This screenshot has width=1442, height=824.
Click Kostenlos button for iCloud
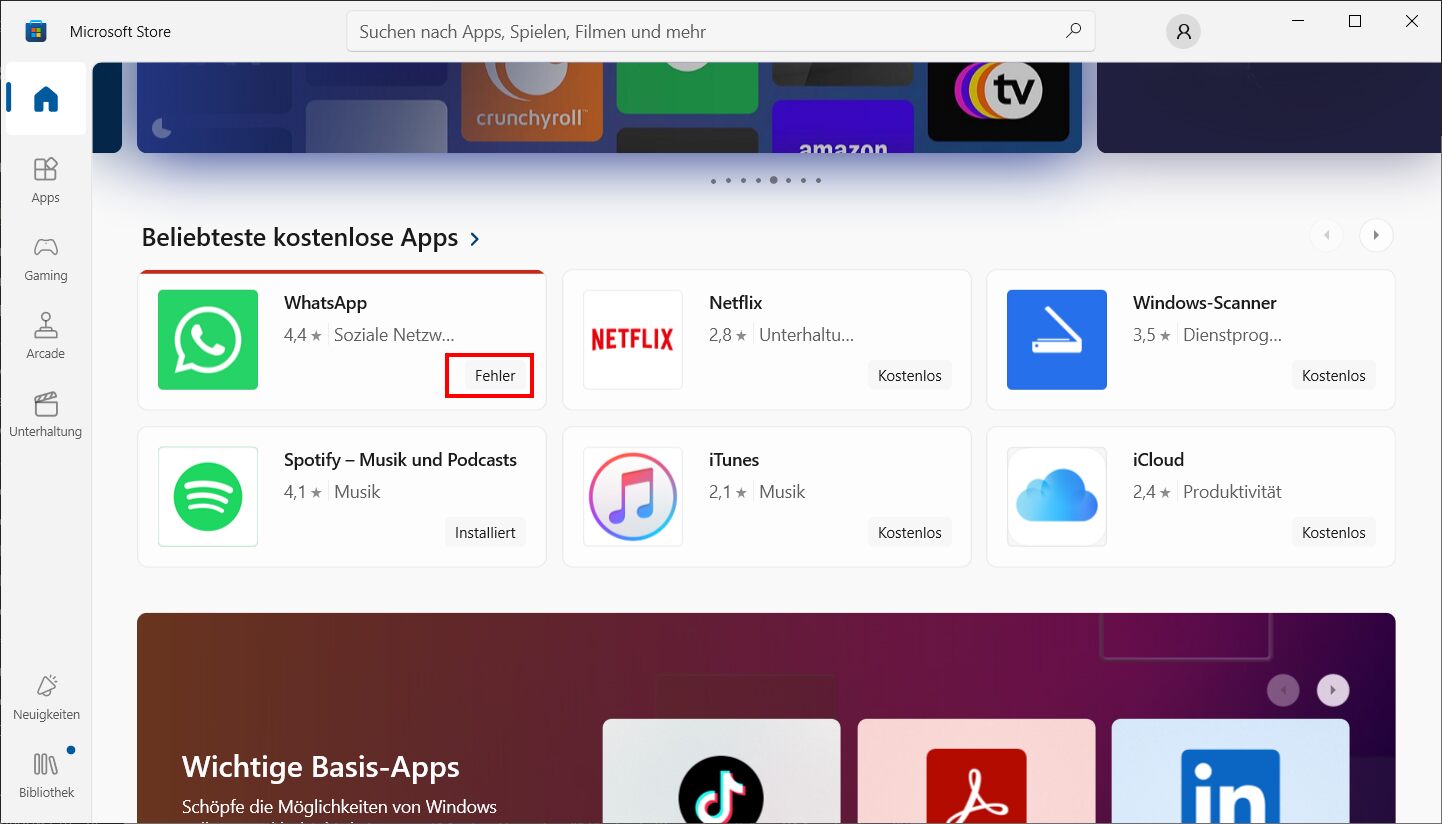pyautogui.click(x=1334, y=533)
